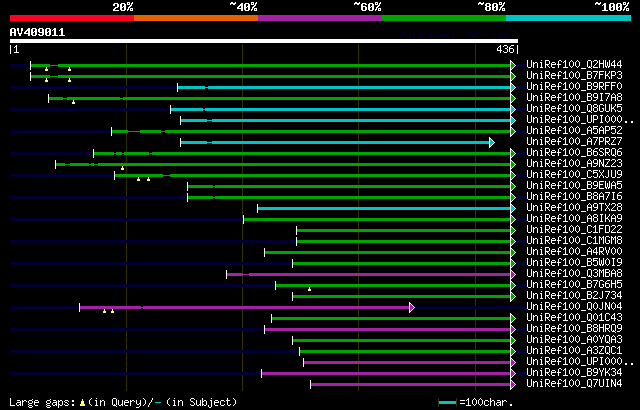Click the UniRef100_A0YQA3 label
Screen dimensions: 640x410
click(x=574, y=340)
